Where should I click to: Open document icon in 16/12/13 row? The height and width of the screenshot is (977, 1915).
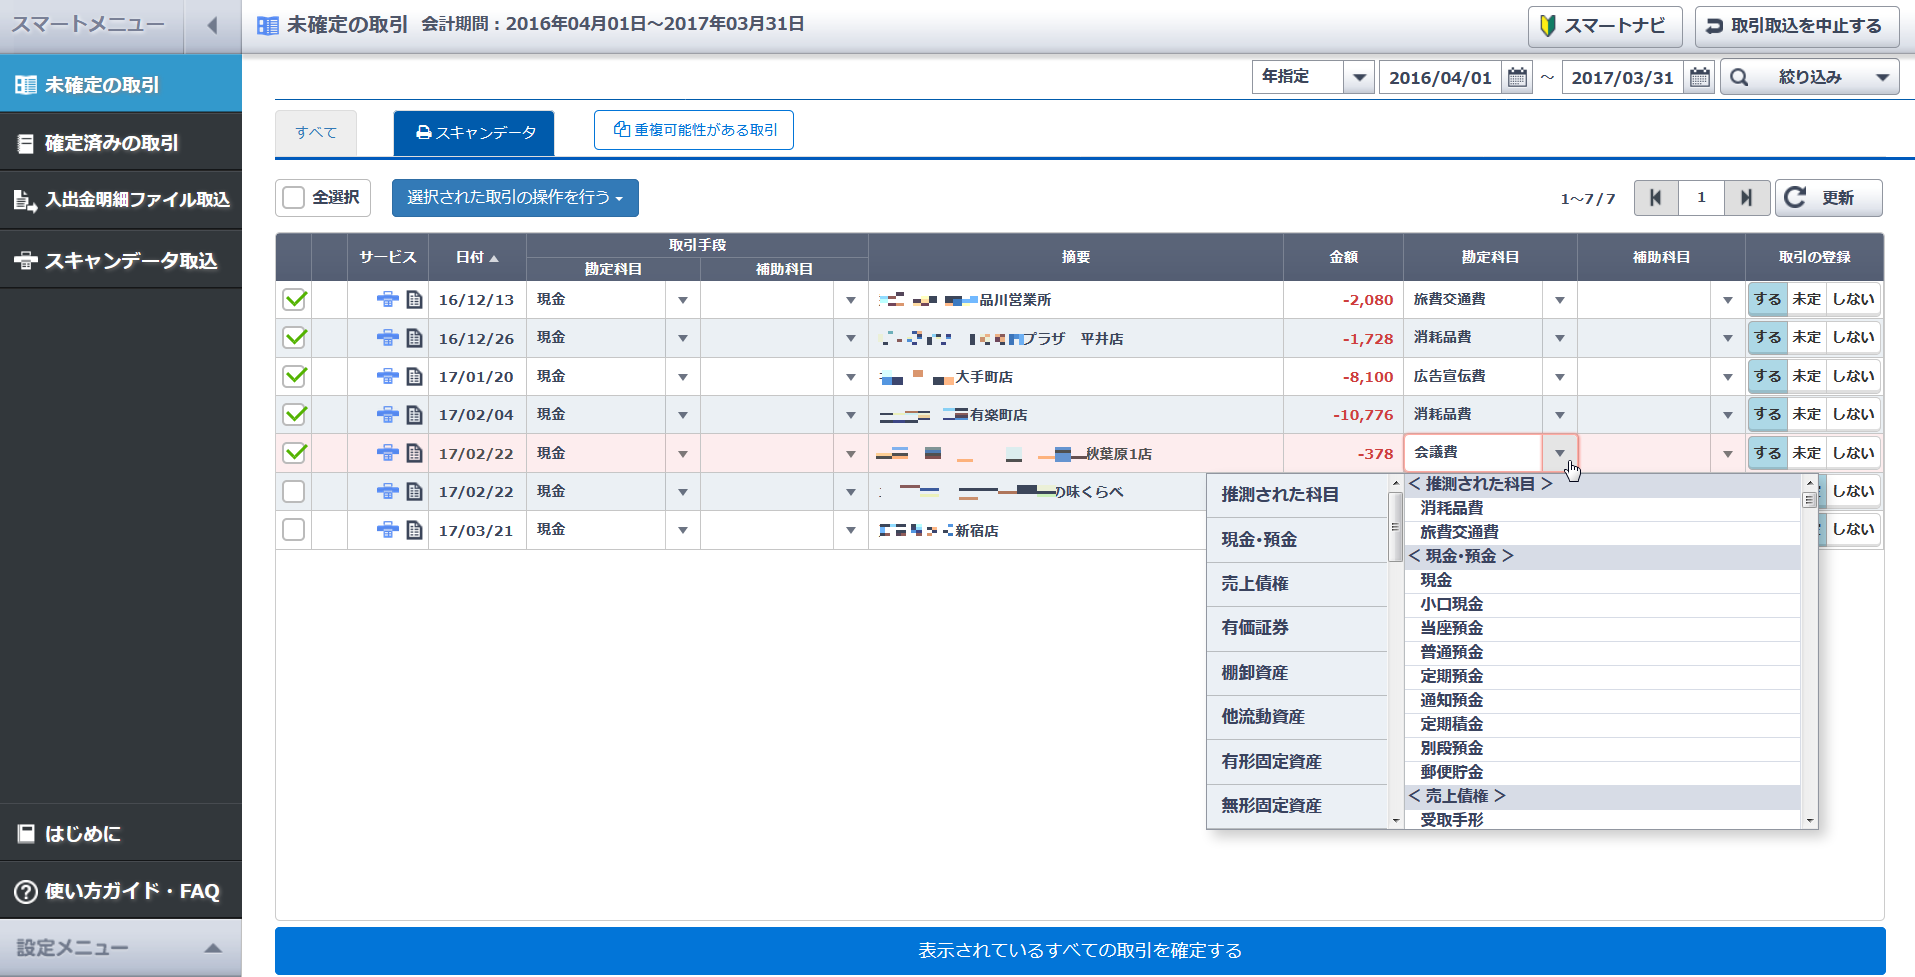[x=414, y=299]
